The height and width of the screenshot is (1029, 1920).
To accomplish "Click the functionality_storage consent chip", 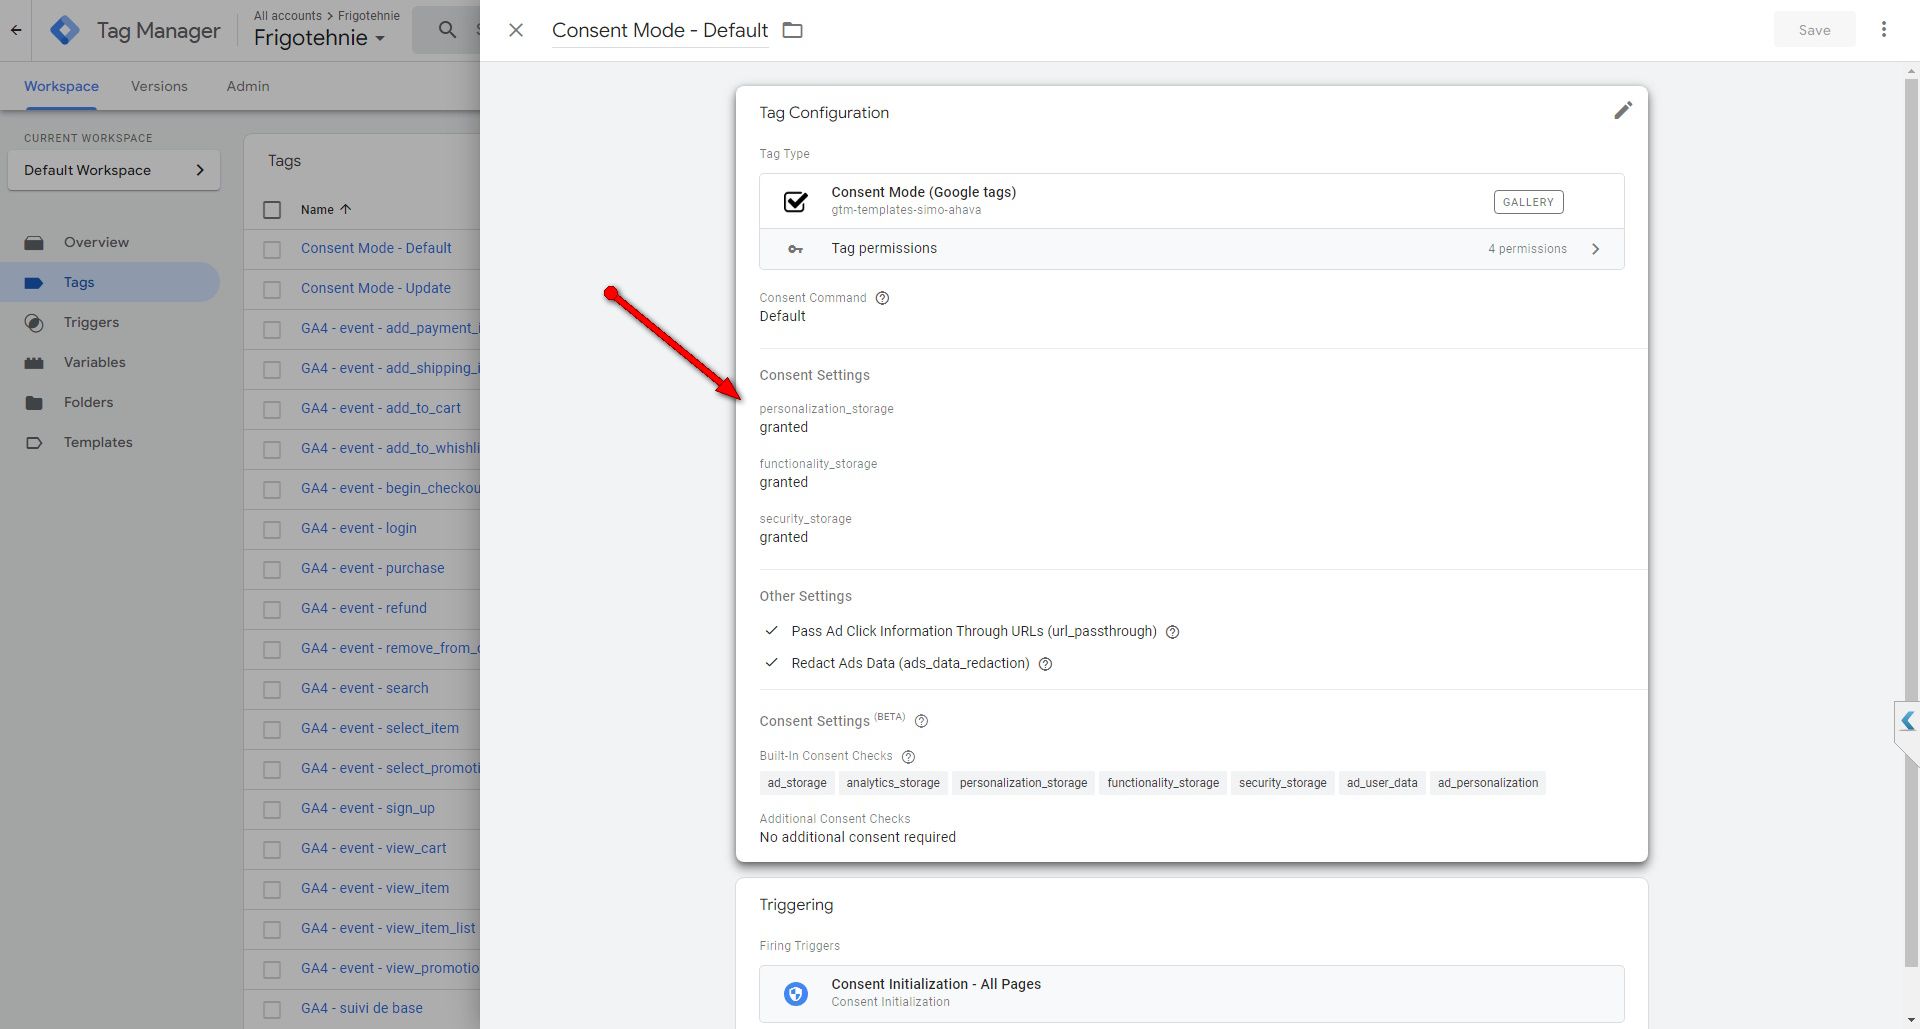I will (x=1163, y=783).
